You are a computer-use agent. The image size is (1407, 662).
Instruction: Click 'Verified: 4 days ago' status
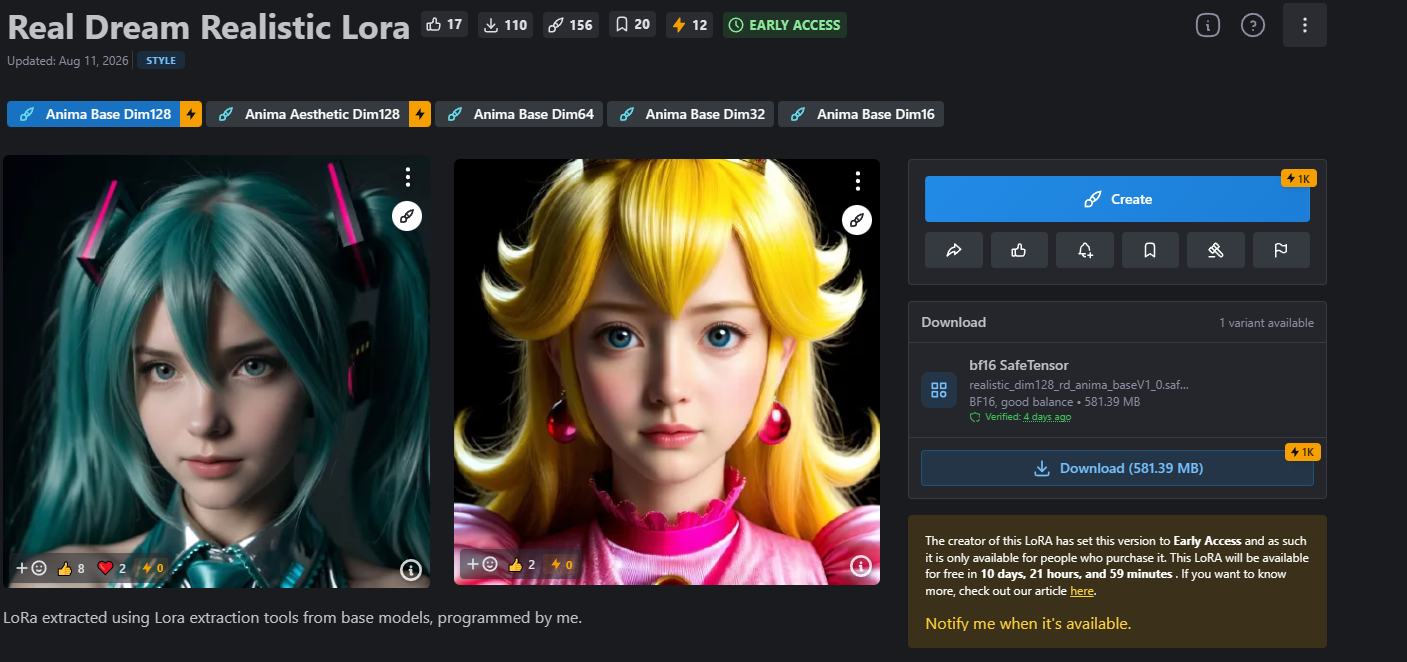coord(1021,417)
